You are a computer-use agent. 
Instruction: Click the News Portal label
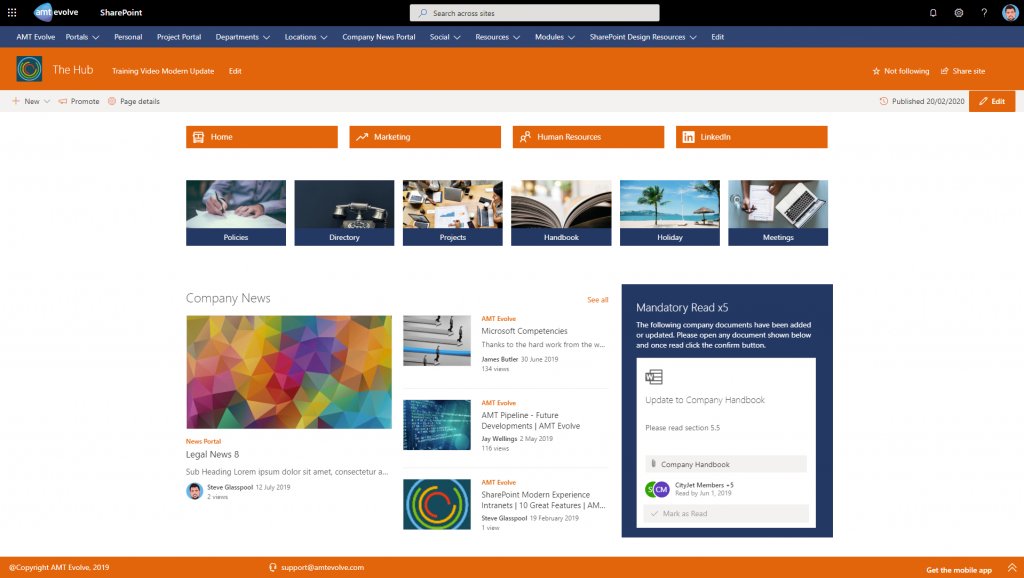pyautogui.click(x=203, y=442)
